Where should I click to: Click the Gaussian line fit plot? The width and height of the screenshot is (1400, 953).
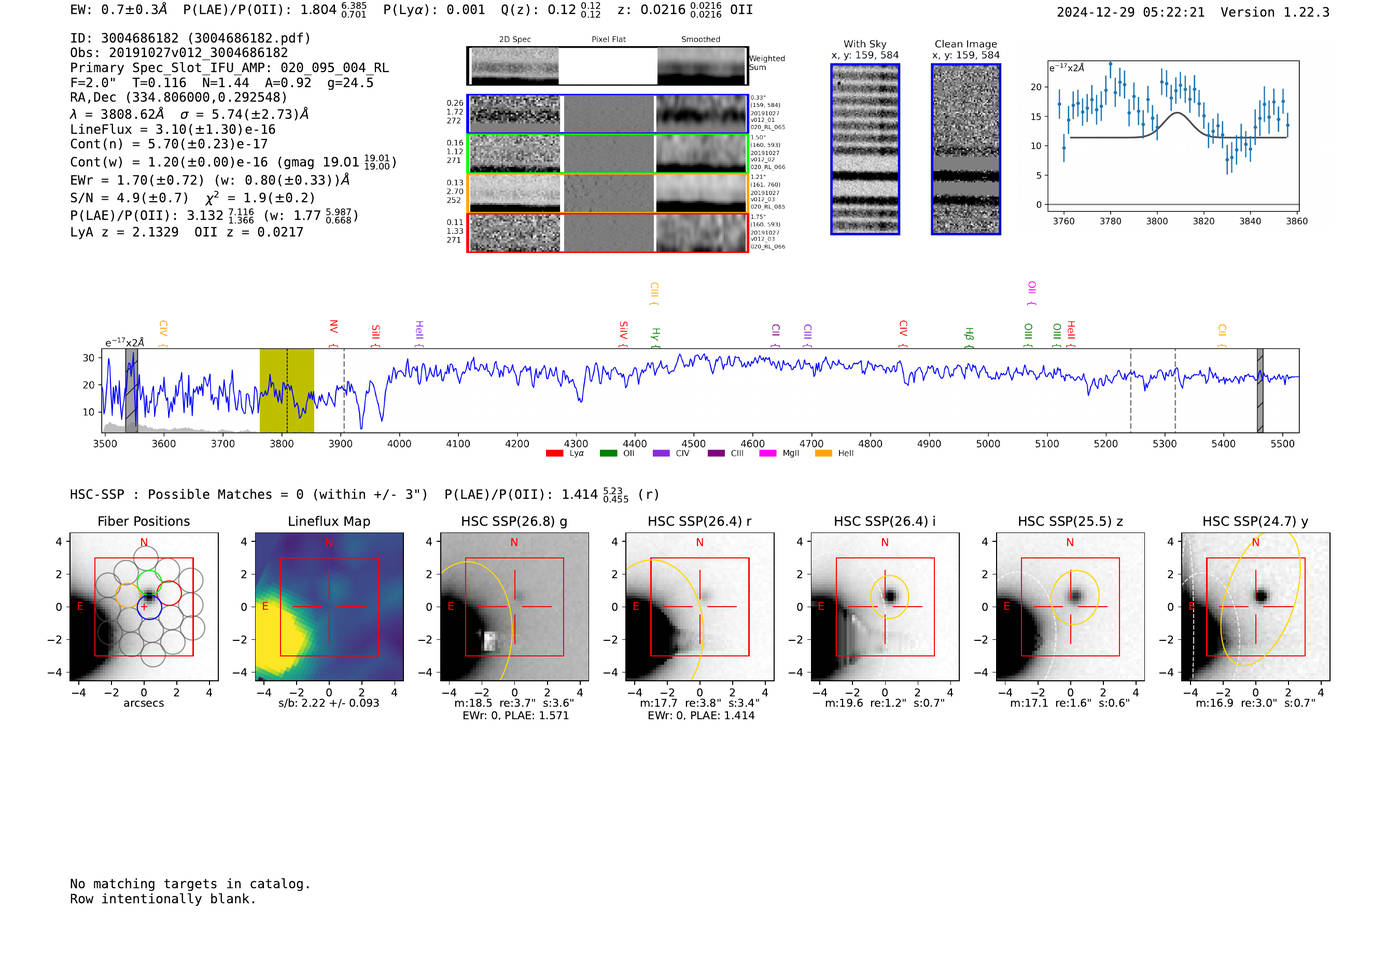[x=1173, y=136]
